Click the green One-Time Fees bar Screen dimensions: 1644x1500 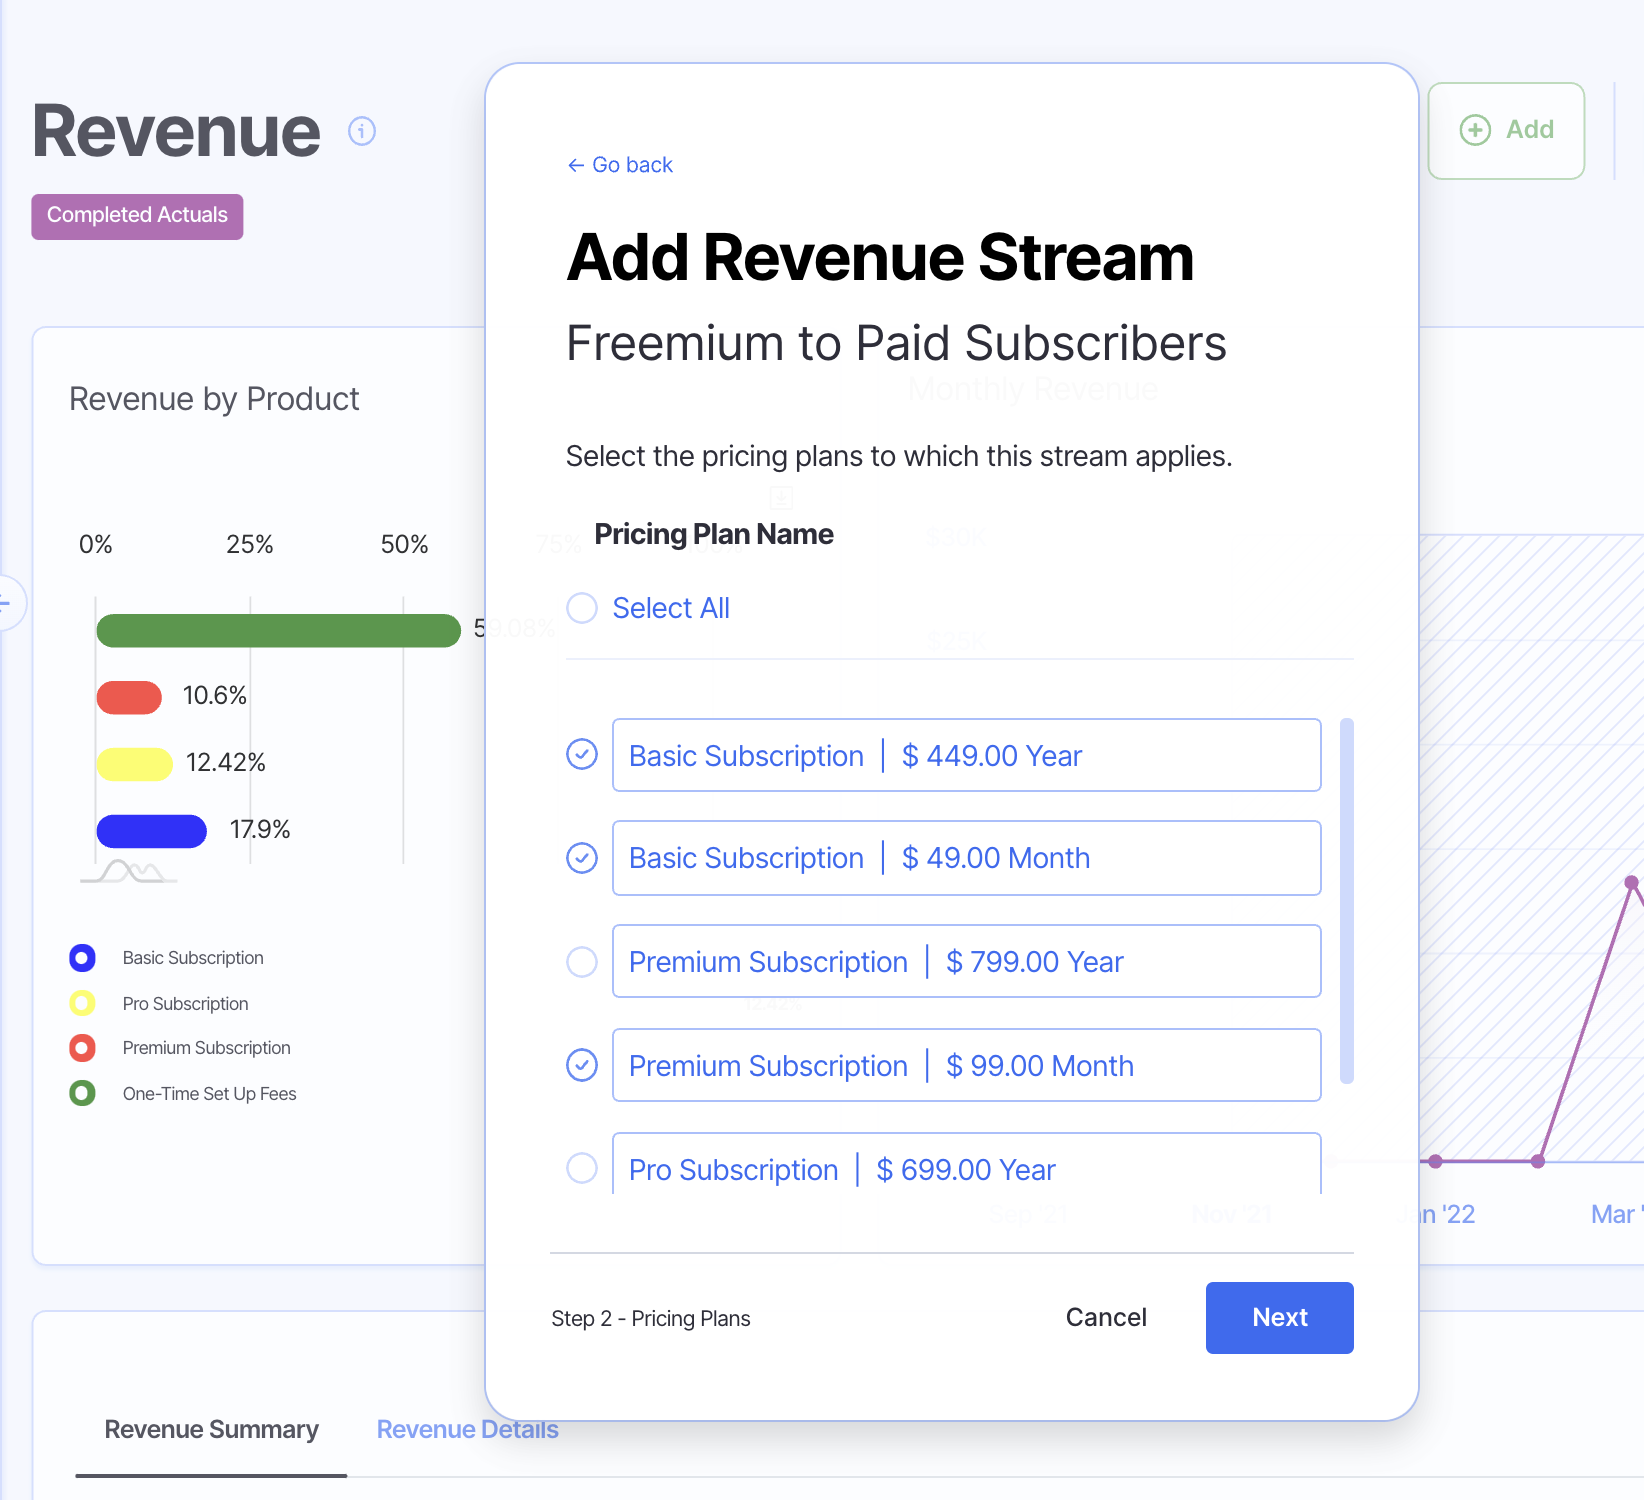(278, 631)
